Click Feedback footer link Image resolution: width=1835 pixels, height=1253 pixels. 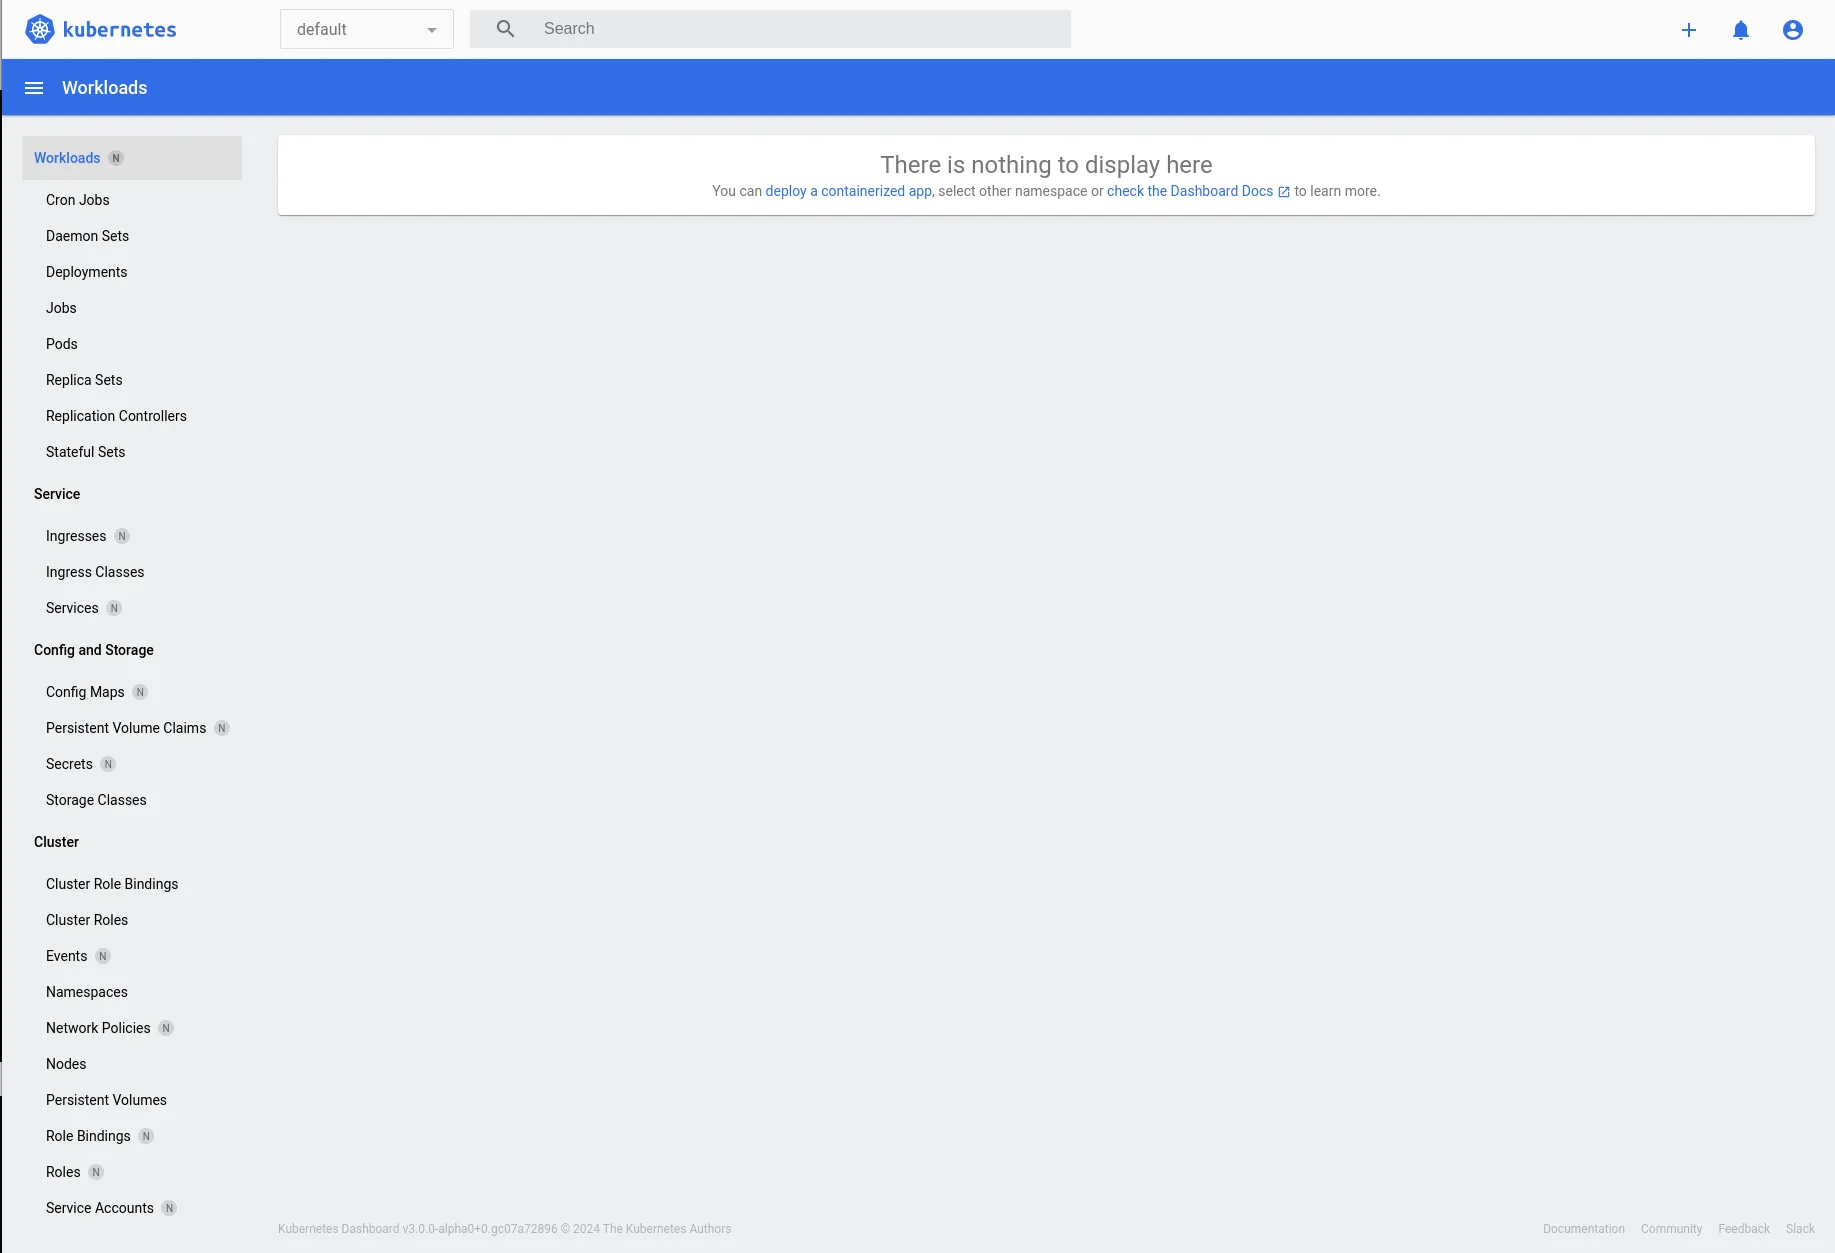point(1744,1229)
